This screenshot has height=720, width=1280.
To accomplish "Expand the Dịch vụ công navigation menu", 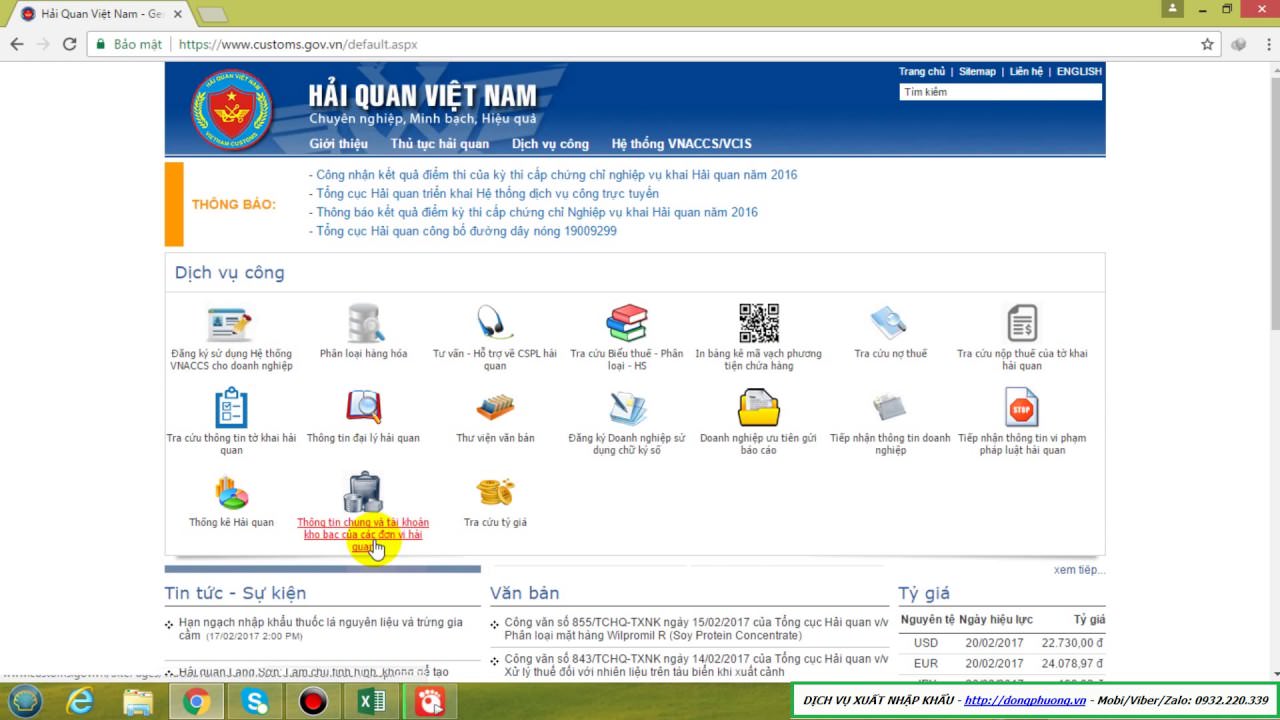I will click(x=550, y=143).
